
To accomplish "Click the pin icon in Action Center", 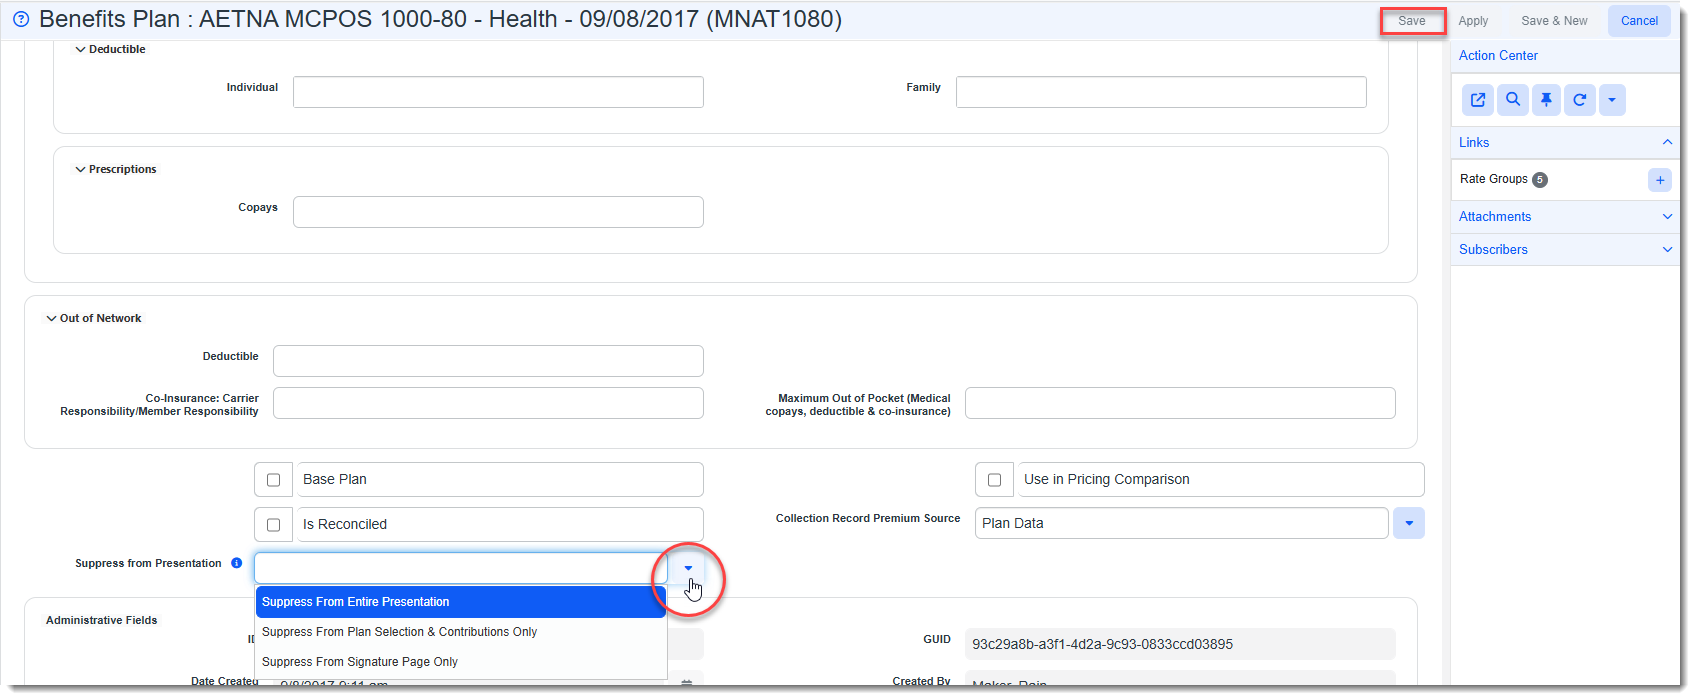I will [x=1546, y=100].
